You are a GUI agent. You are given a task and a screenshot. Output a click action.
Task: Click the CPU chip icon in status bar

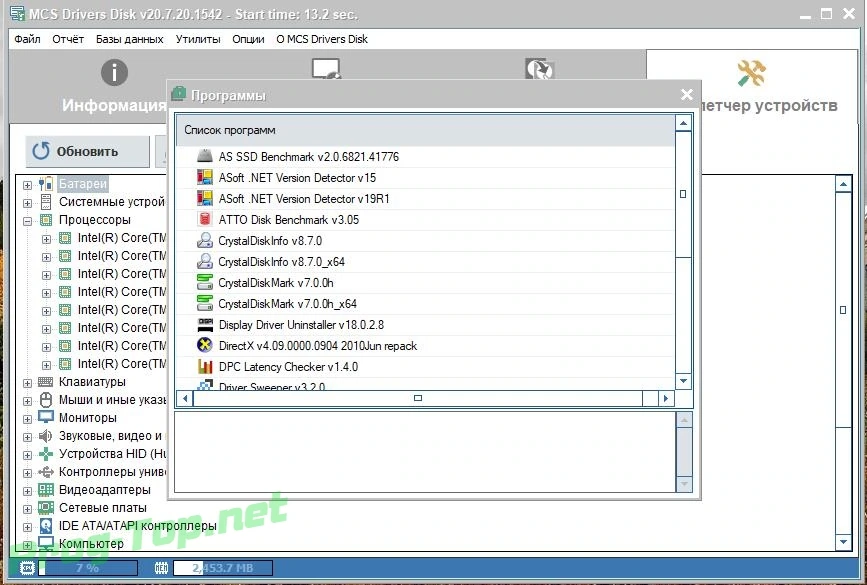[x=27, y=568]
